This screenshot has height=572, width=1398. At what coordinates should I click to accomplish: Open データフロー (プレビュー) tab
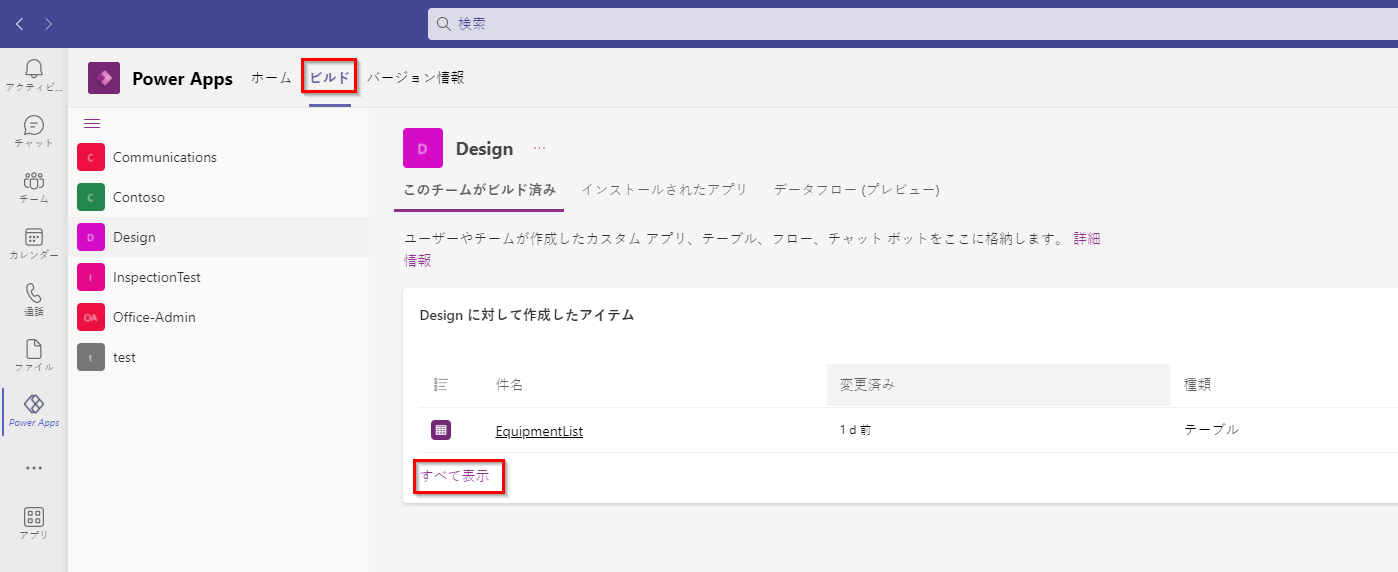(857, 190)
